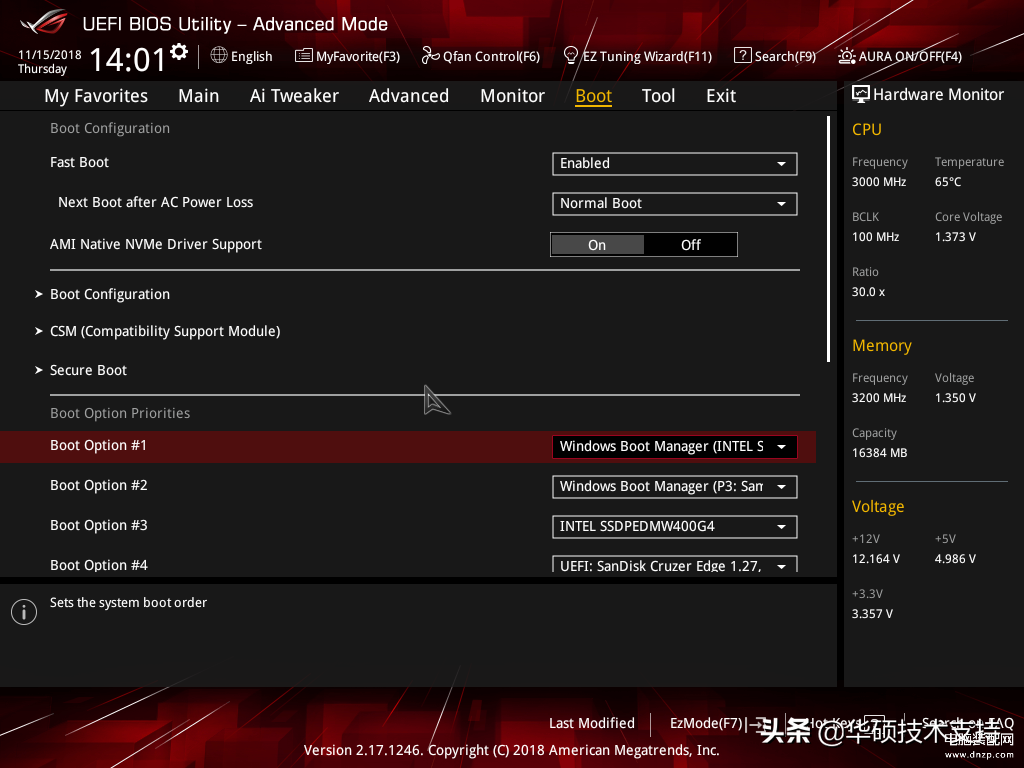Launch EZ Tuning Wizard via bulb icon
The width and height of the screenshot is (1024, 768).
pos(571,56)
